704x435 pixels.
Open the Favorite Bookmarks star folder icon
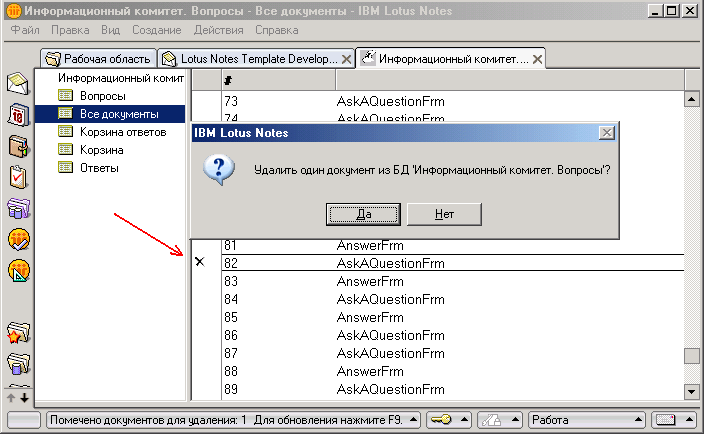pos(18,333)
